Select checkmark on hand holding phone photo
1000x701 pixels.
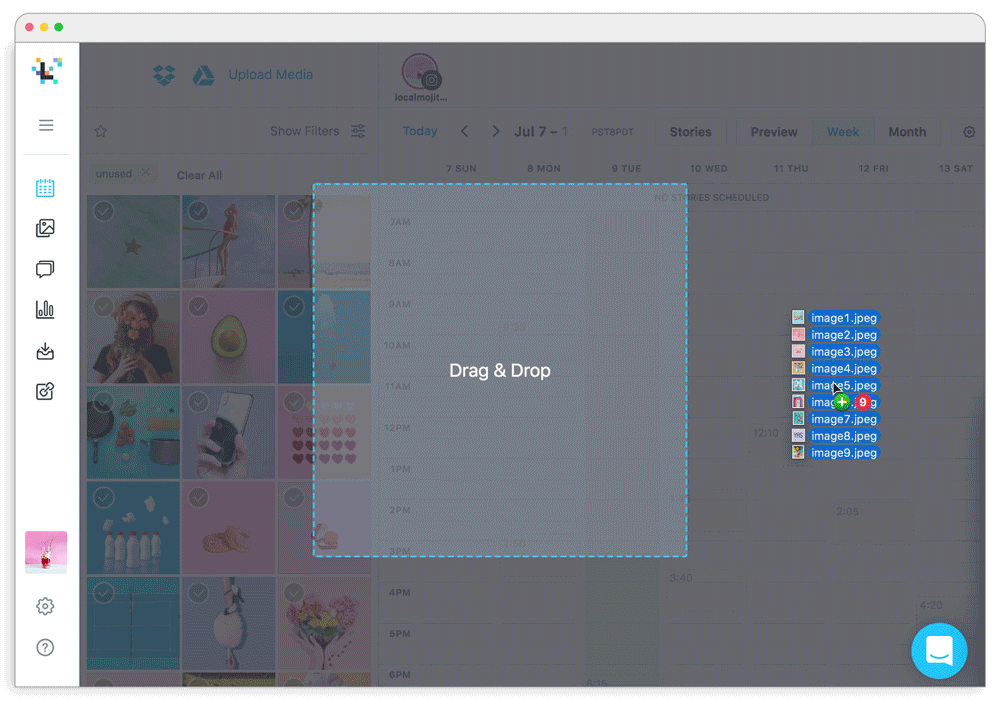tap(198, 401)
